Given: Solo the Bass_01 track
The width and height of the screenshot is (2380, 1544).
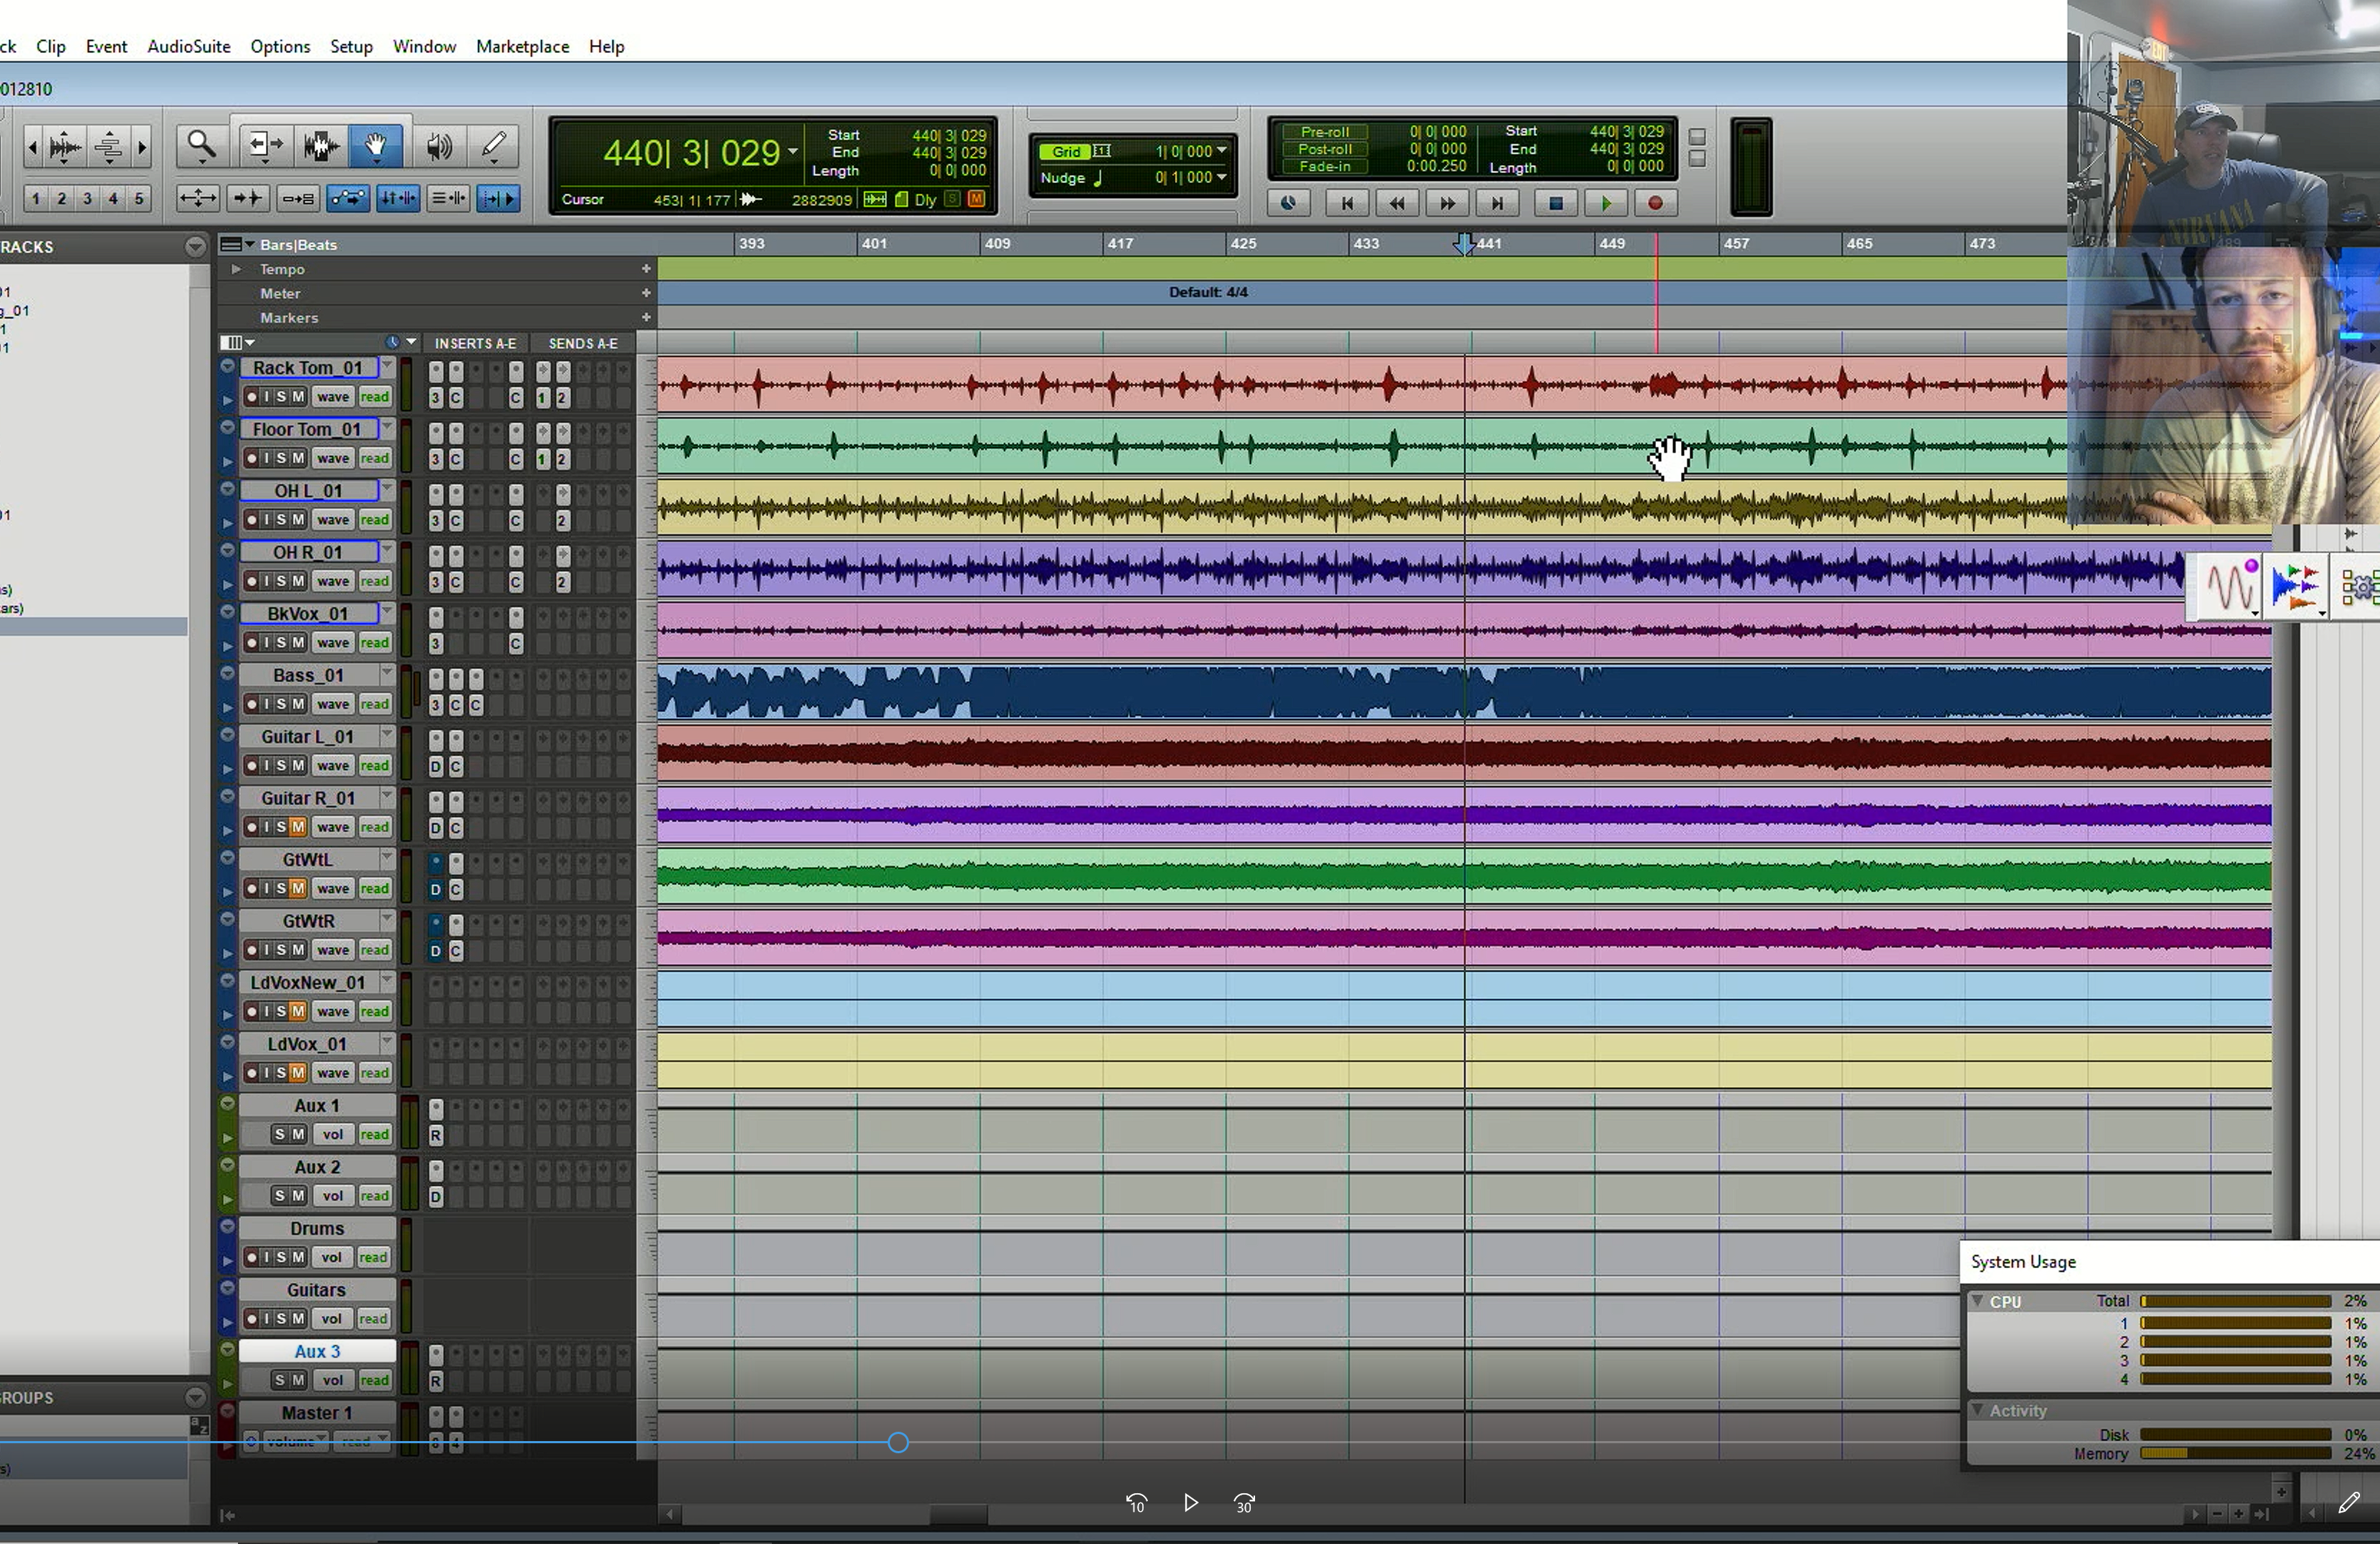Looking at the screenshot, I should (282, 704).
